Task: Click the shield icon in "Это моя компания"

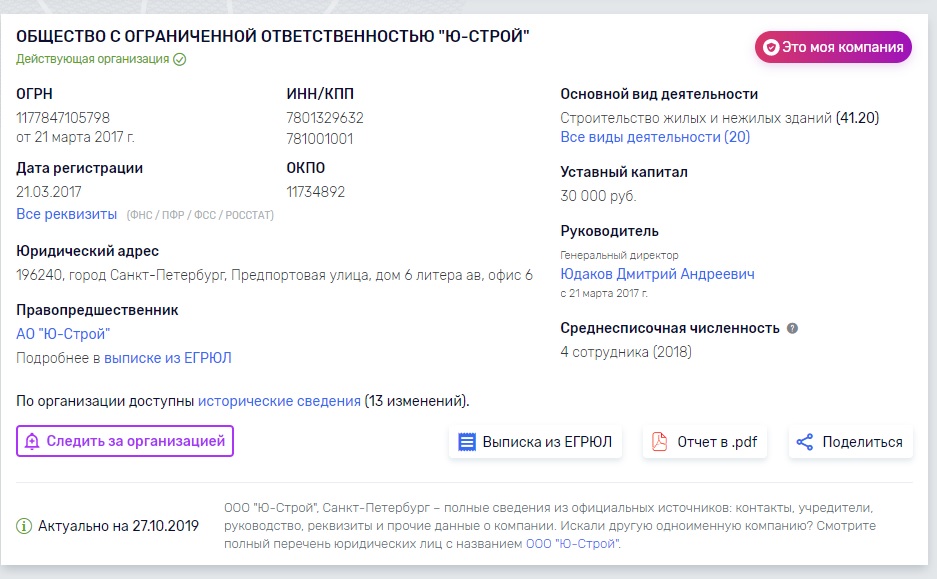Action: pyautogui.click(x=771, y=47)
